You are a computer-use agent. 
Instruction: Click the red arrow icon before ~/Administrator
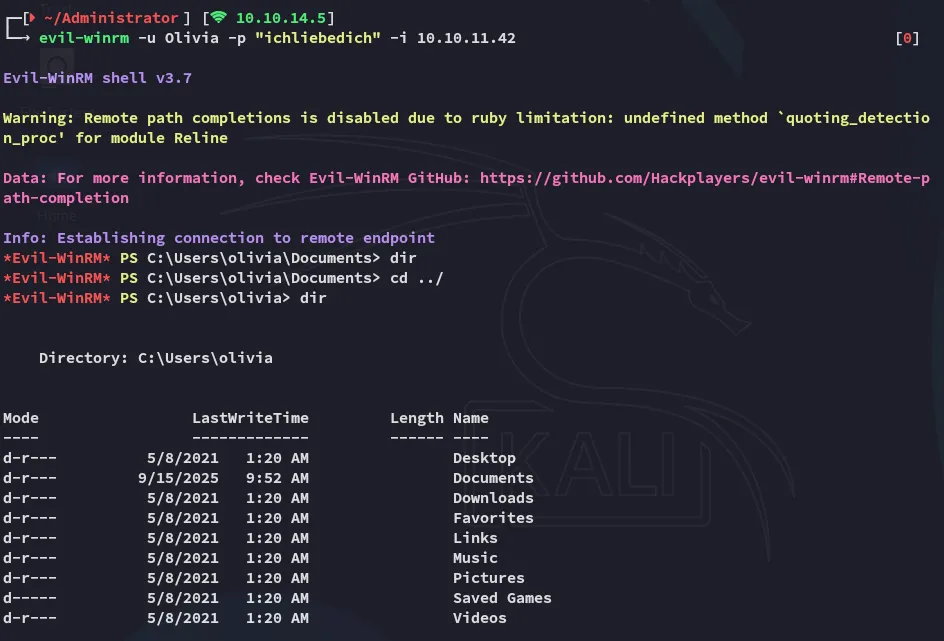(x=33, y=18)
